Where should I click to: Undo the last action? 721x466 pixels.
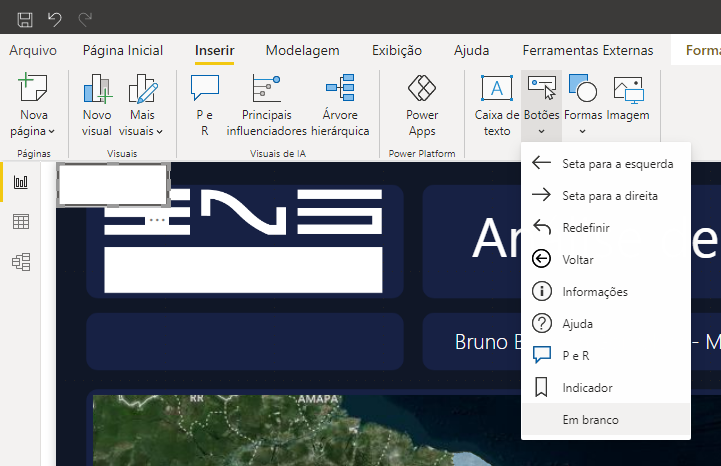pyautogui.click(x=55, y=20)
